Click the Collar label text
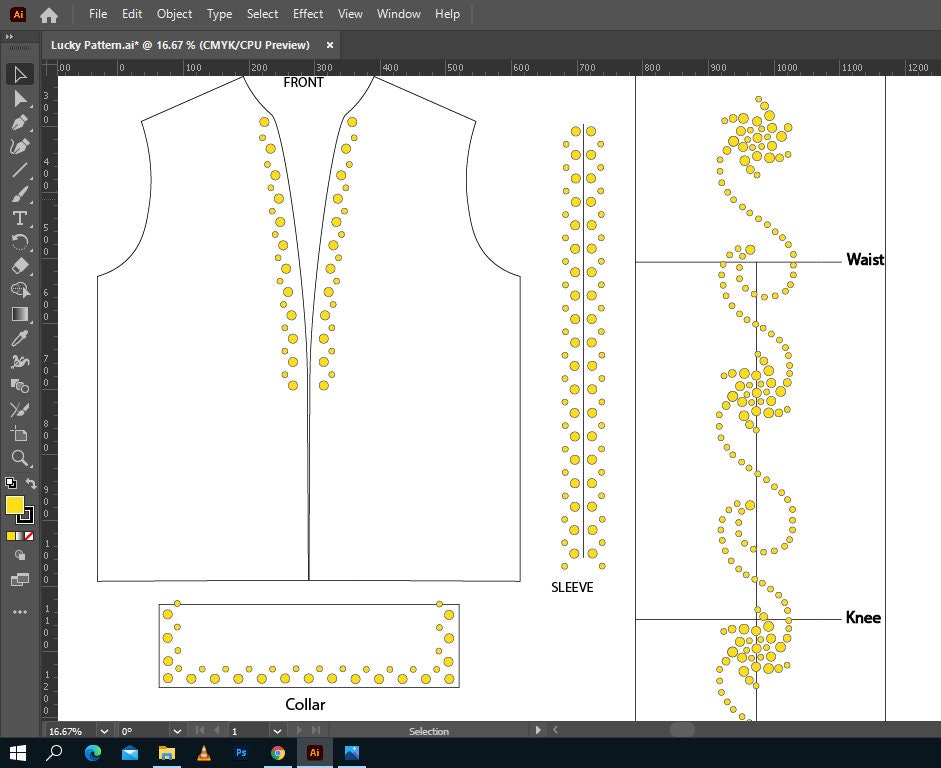The height and width of the screenshot is (768, 941). (x=305, y=704)
